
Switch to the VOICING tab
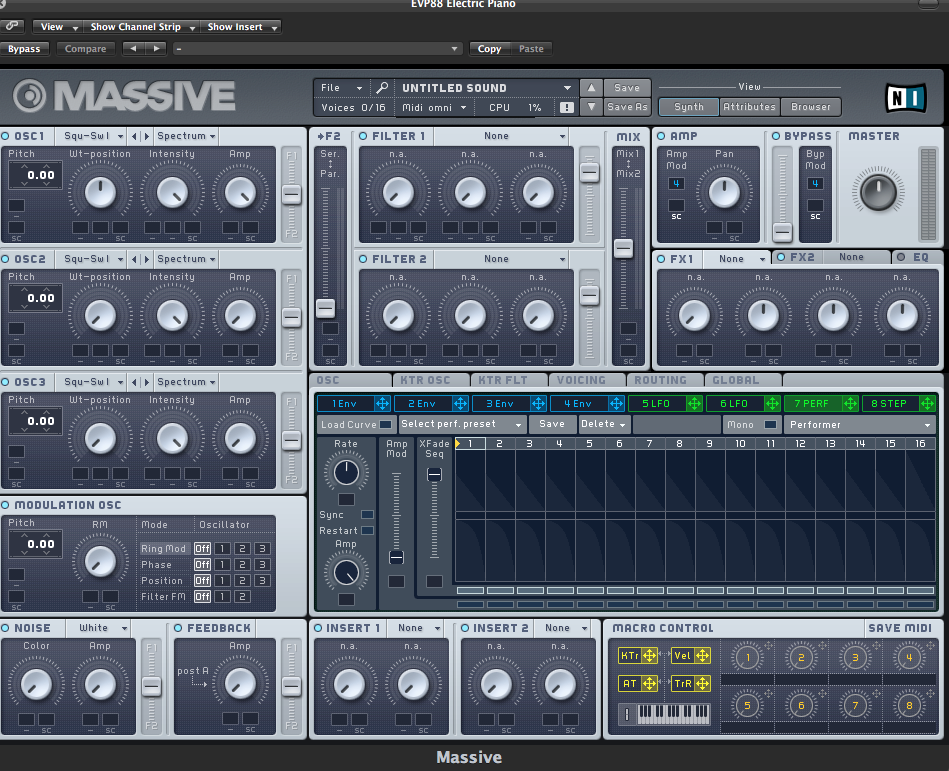tap(586, 380)
